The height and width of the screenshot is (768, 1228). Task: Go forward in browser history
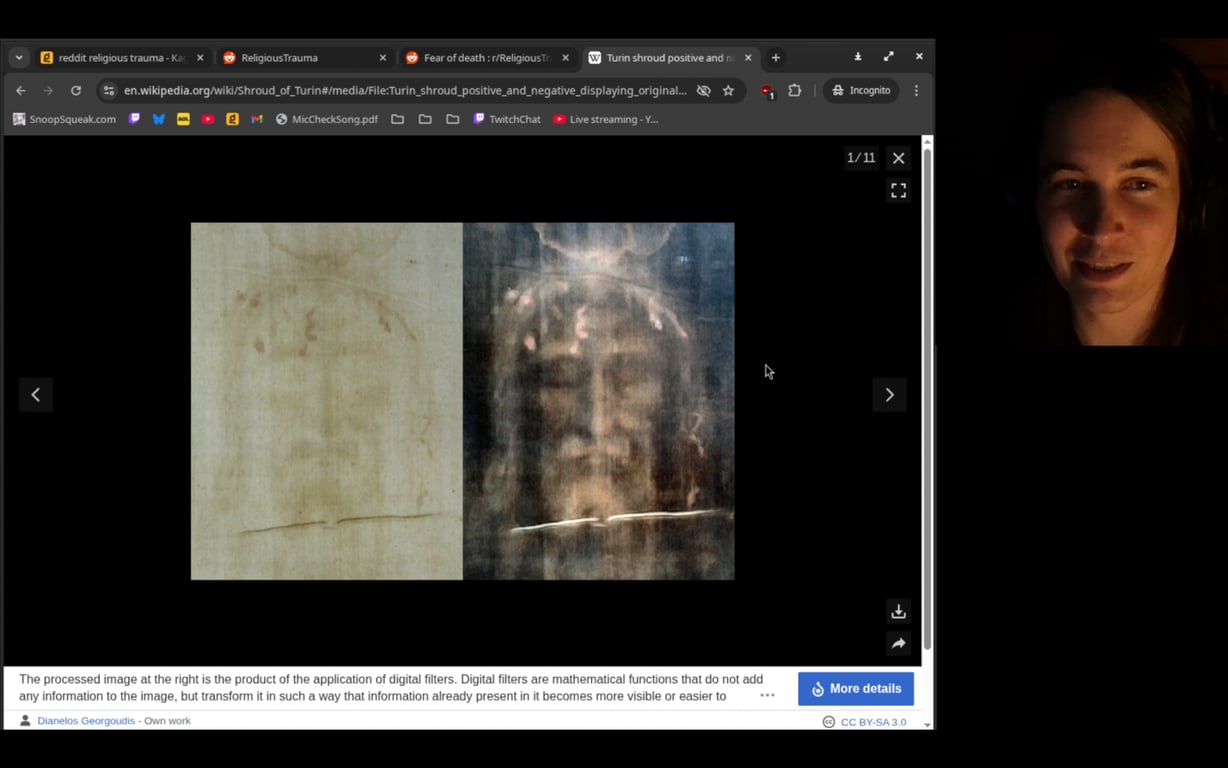click(x=48, y=90)
